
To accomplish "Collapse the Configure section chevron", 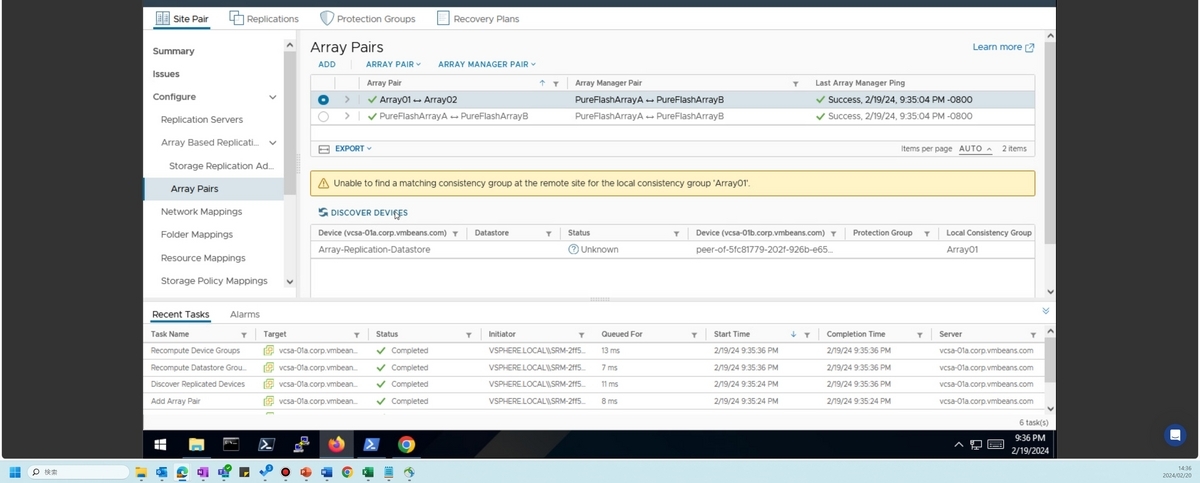I will 273,97.
